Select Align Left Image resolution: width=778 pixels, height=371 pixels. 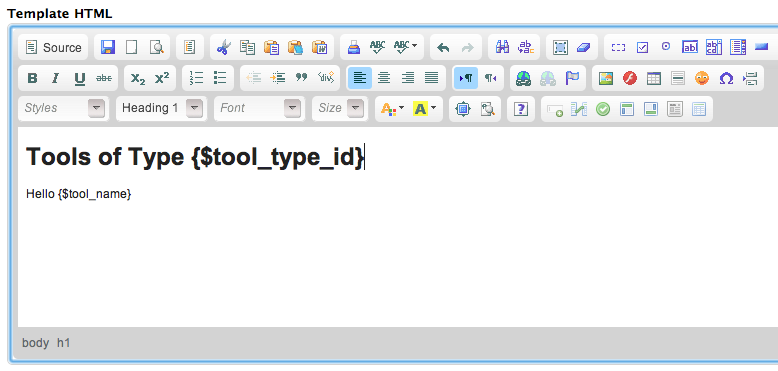[x=360, y=78]
